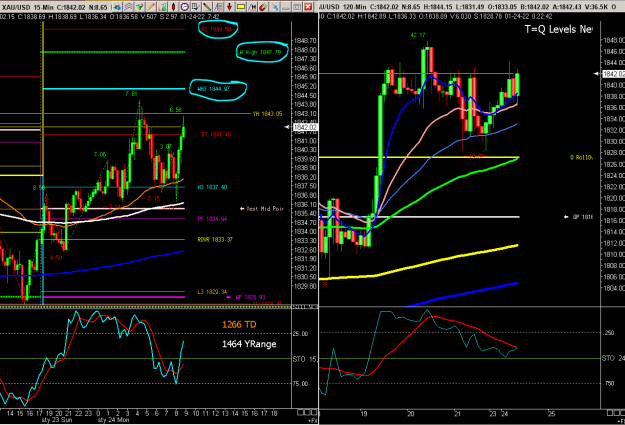Click the 20 date mark on 120-Min time axis
The height and width of the screenshot is (425, 625).
pyautogui.click(x=411, y=414)
